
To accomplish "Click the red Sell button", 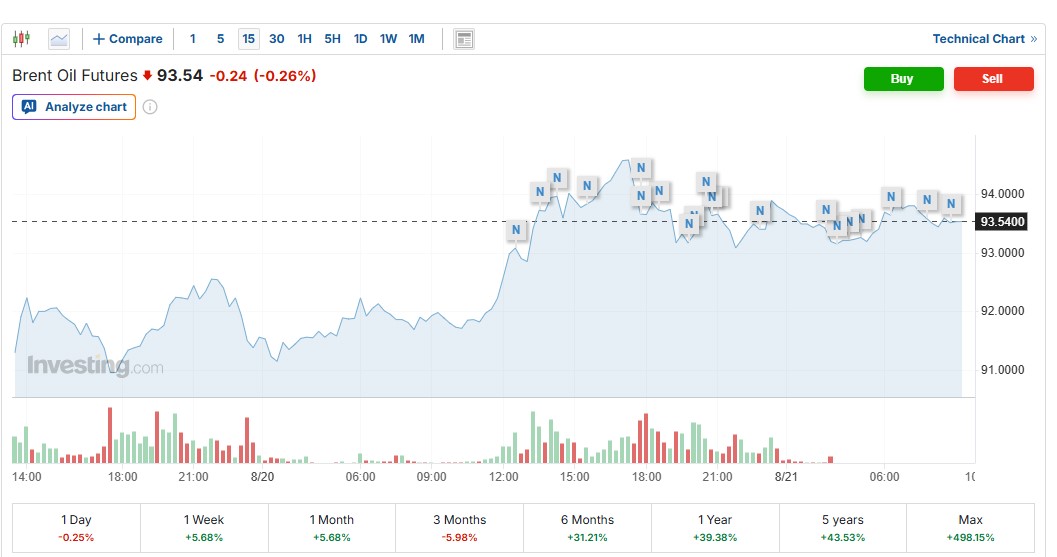I will pos(993,79).
